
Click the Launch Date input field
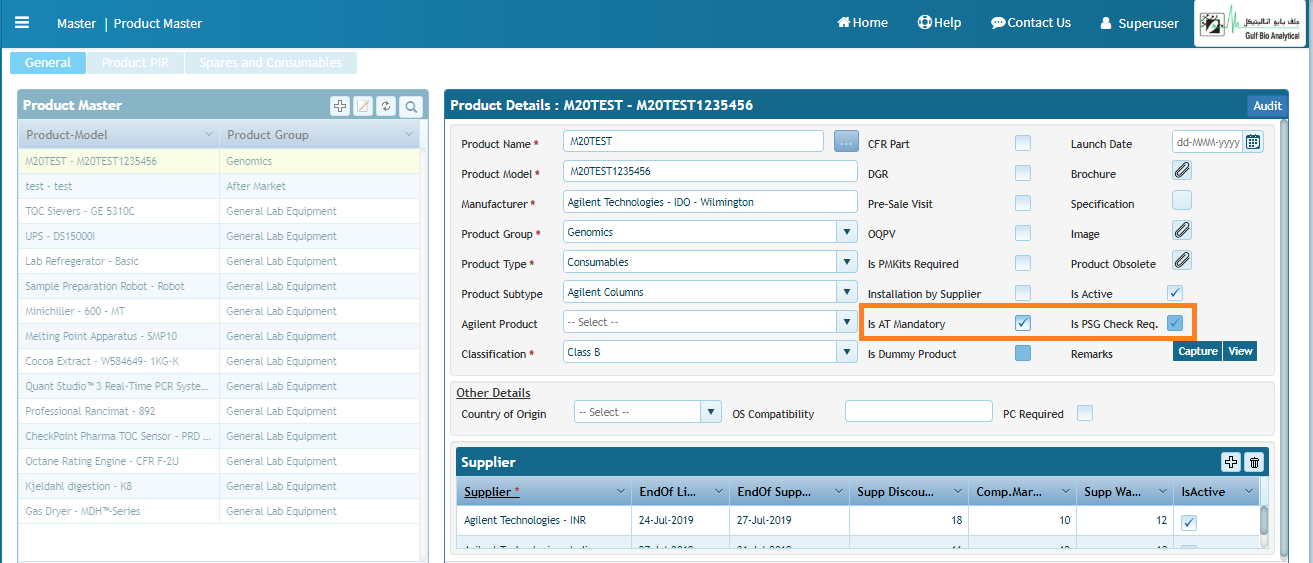click(1207, 142)
